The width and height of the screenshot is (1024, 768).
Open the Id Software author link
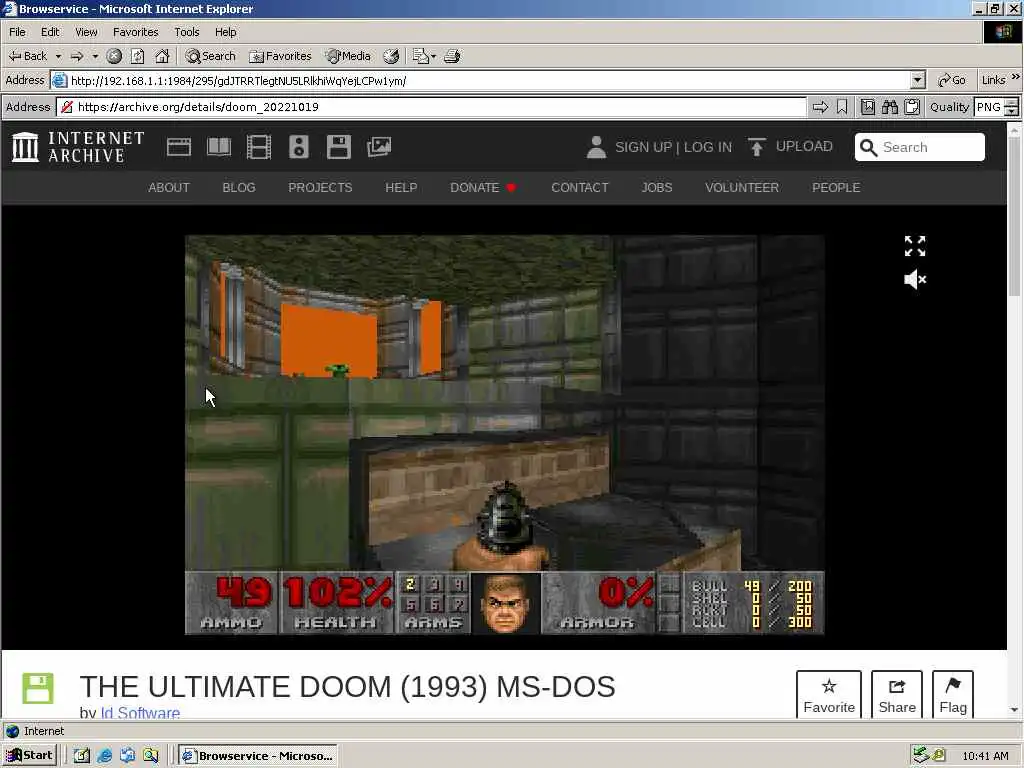pos(140,712)
